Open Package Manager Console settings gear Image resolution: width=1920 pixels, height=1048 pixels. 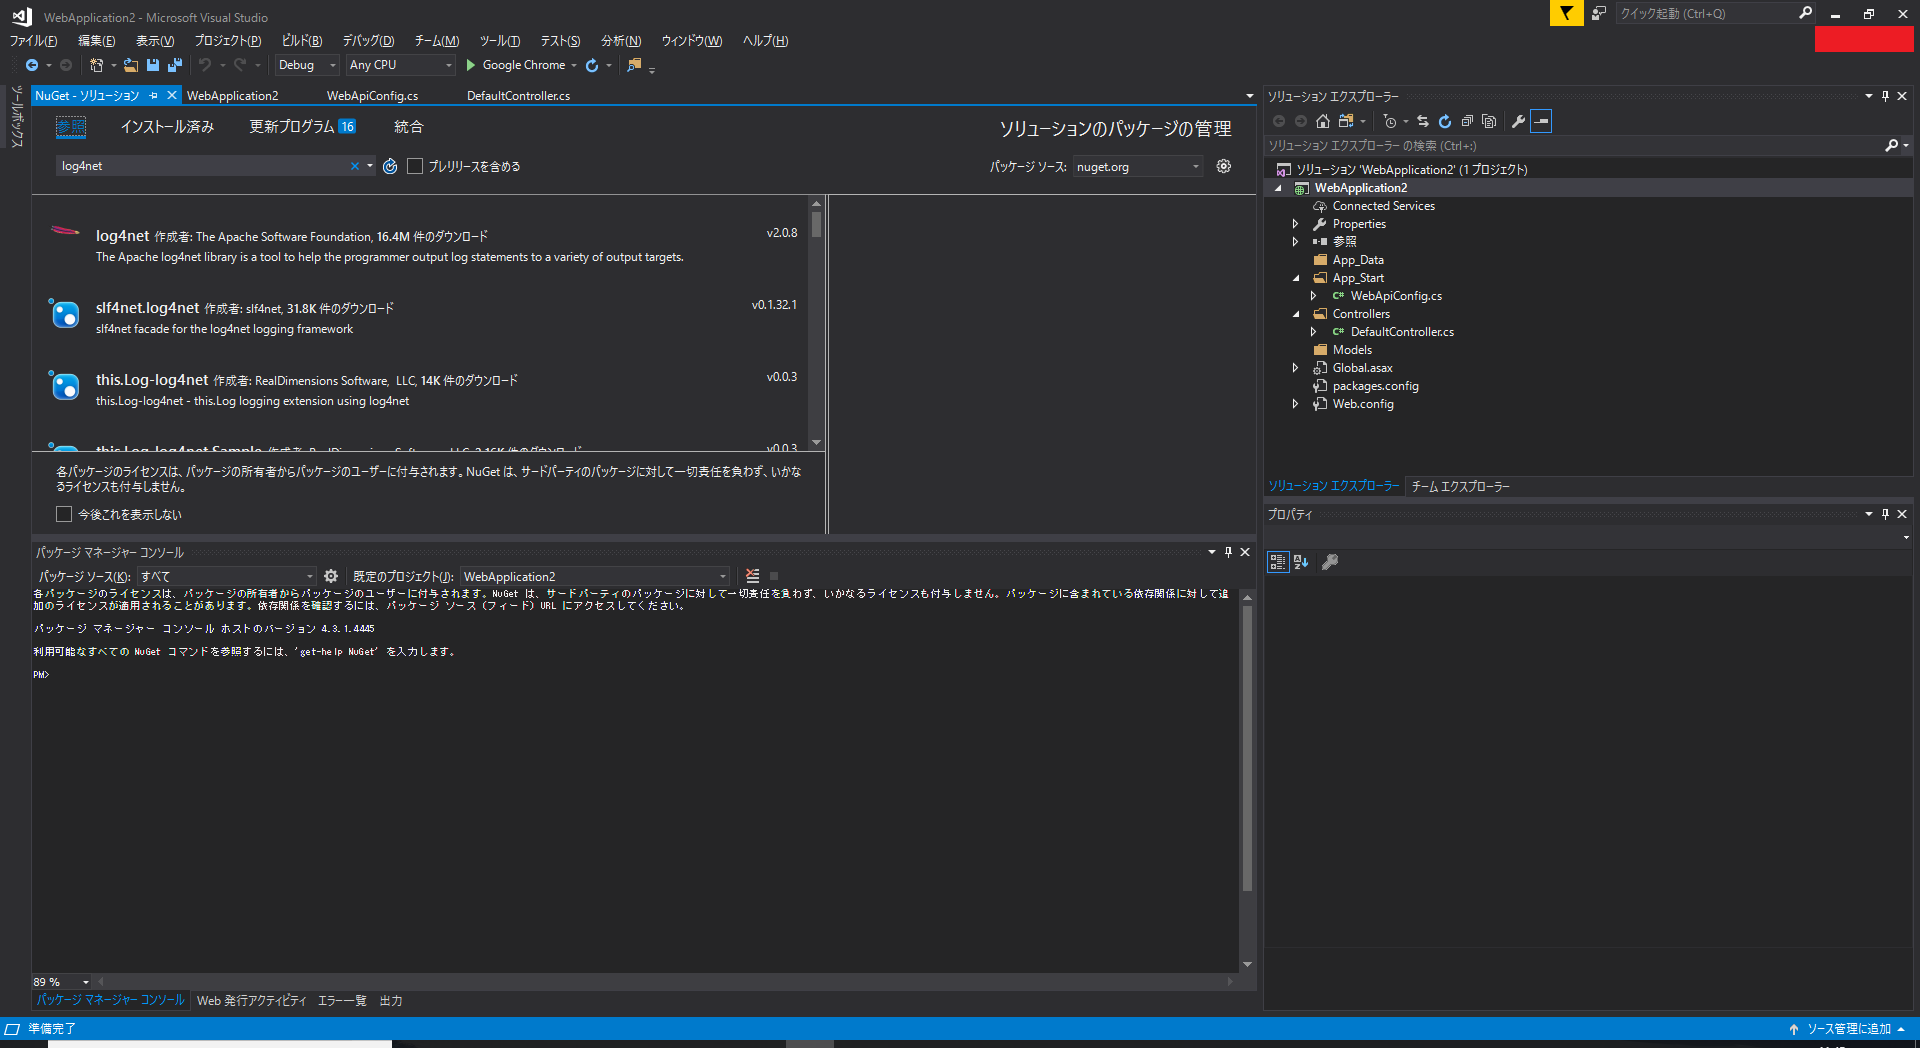pyautogui.click(x=331, y=576)
